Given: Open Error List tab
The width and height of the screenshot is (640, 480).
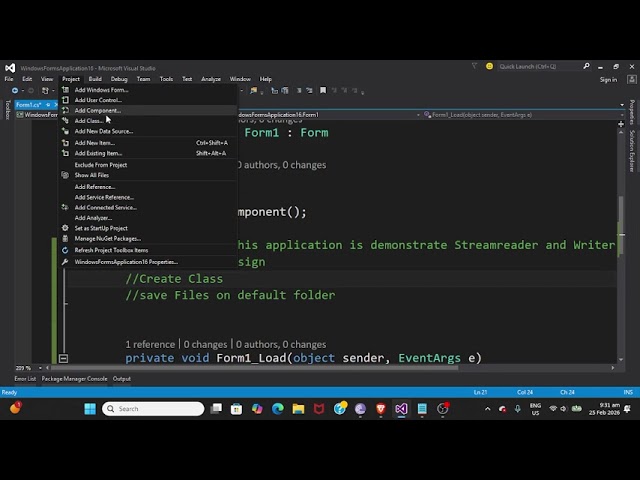Looking at the screenshot, I should [25, 379].
